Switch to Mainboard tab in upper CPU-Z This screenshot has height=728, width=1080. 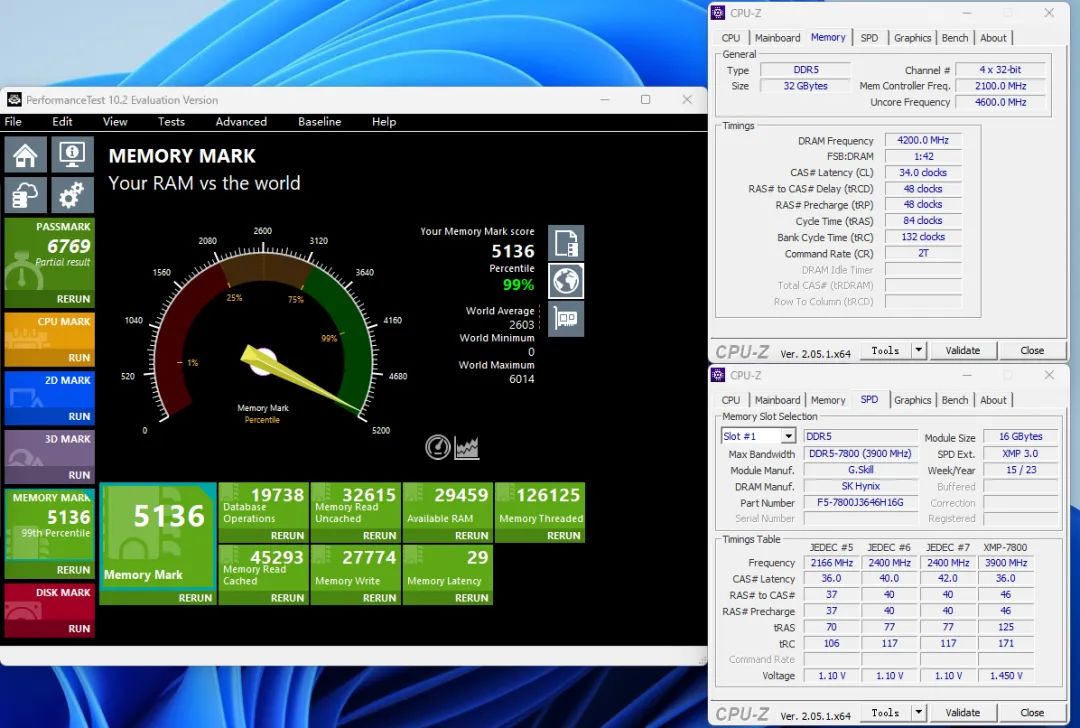point(777,38)
